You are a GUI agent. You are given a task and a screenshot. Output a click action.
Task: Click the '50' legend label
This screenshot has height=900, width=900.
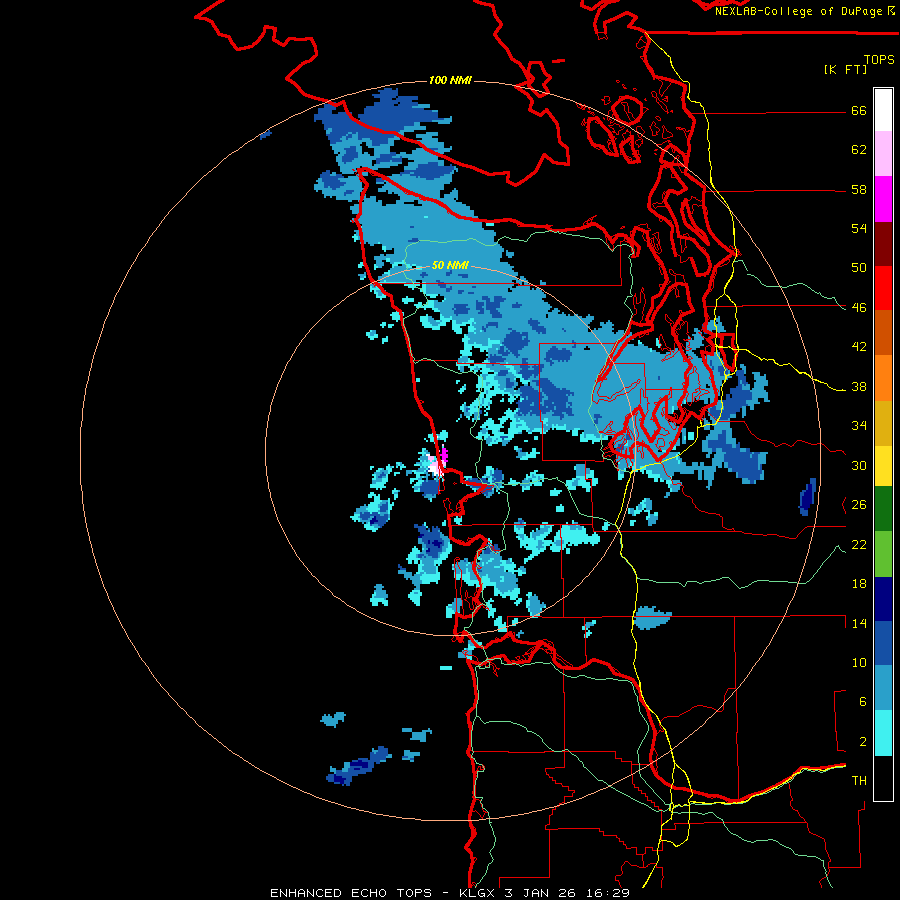(x=859, y=268)
